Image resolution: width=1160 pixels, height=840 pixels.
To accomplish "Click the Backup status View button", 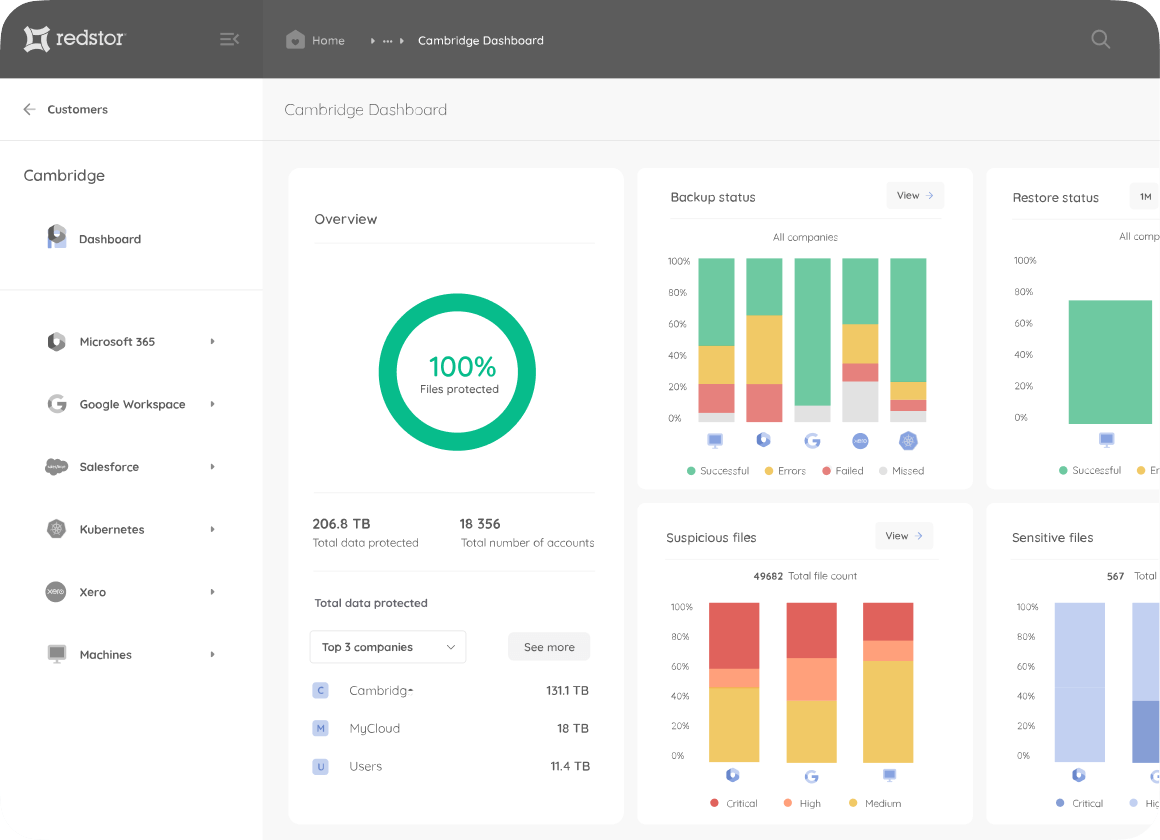I will pos(915,195).
